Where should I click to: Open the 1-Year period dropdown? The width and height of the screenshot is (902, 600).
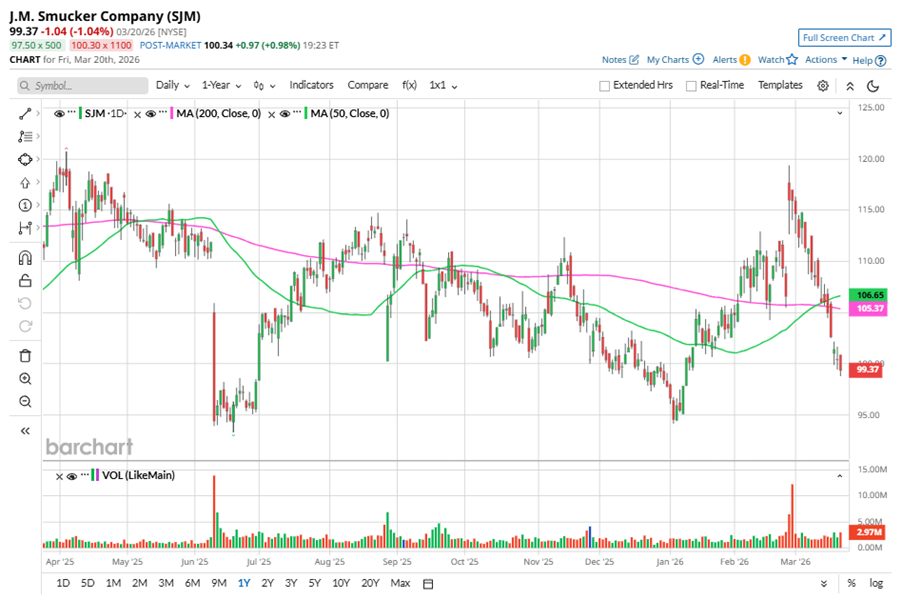click(221, 85)
